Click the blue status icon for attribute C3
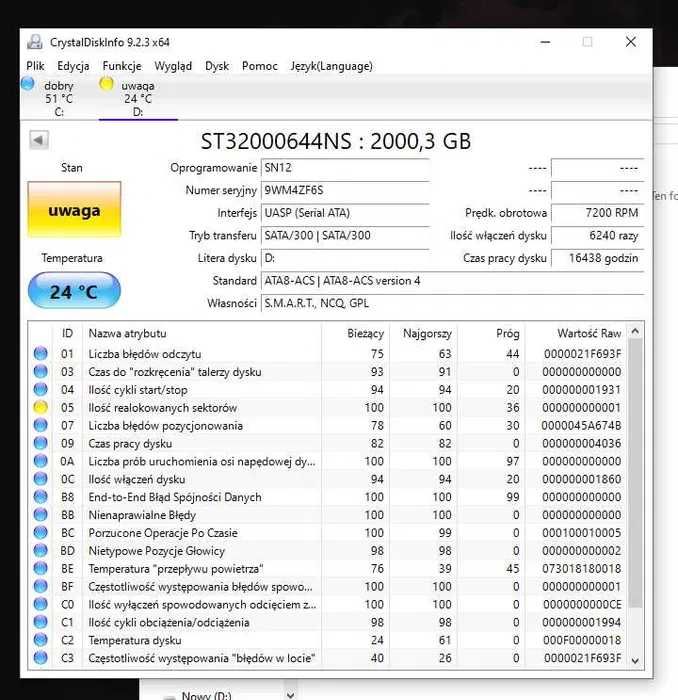The image size is (678, 700). (x=41, y=657)
